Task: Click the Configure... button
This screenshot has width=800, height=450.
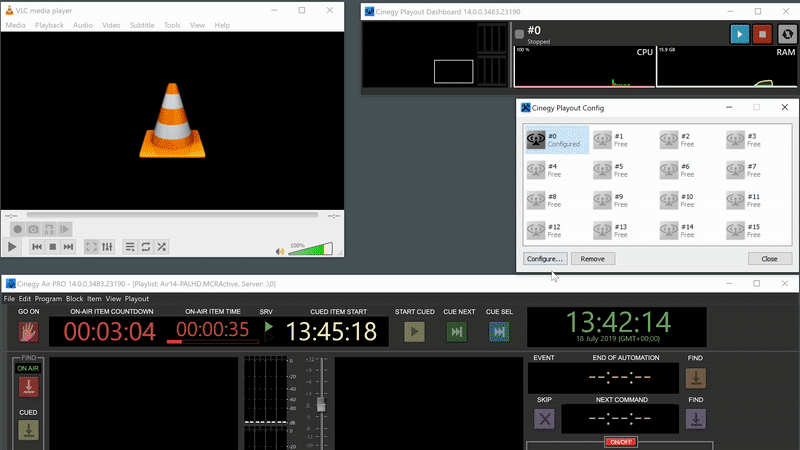Action: pyautogui.click(x=545, y=259)
